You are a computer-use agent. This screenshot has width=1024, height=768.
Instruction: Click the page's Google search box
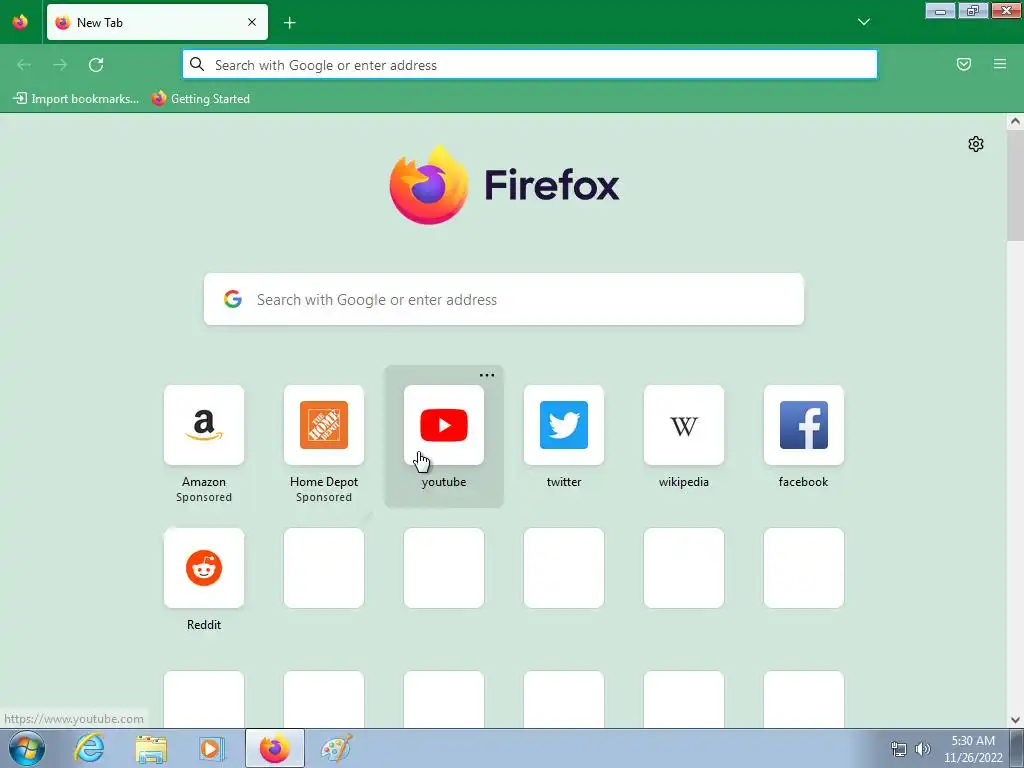tap(504, 299)
